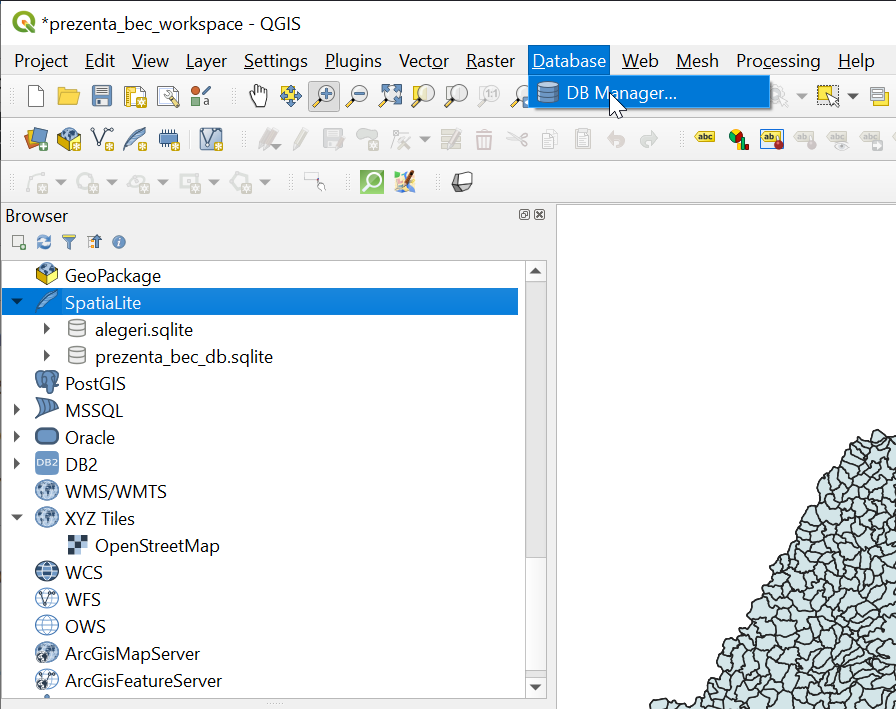Collapse all in Browser panel

pyautogui.click(x=94, y=242)
